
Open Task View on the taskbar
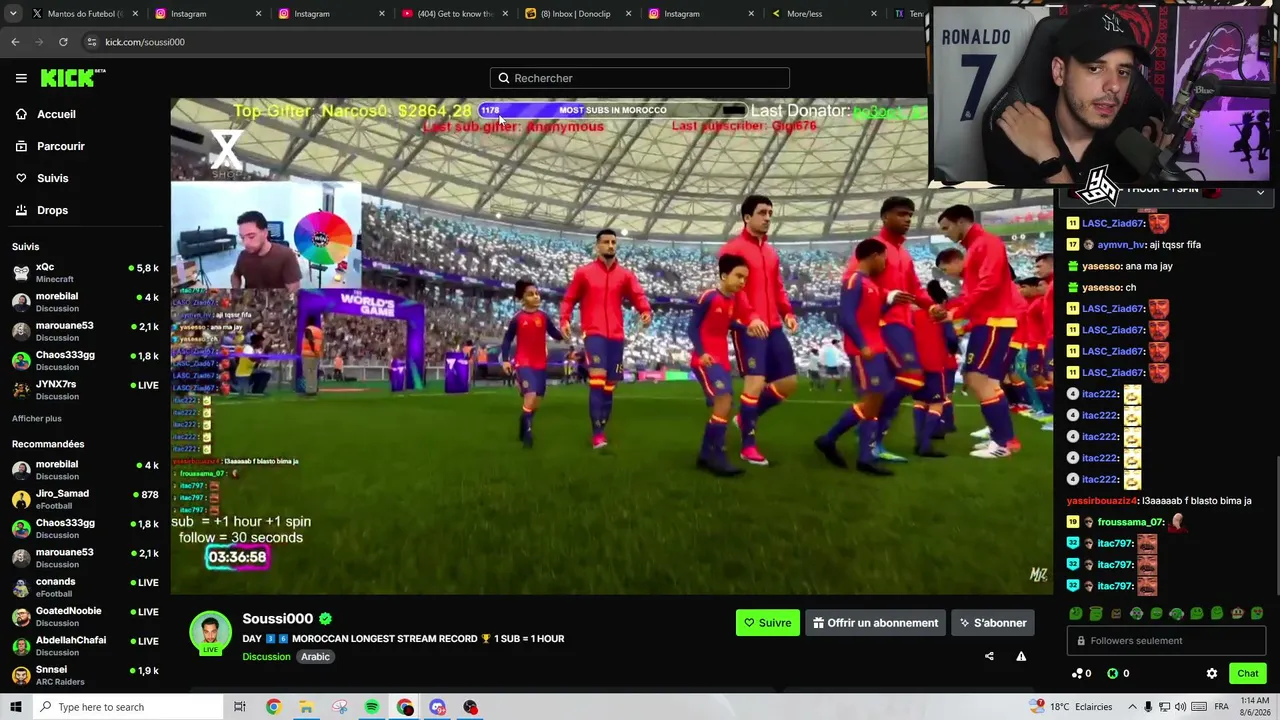(240, 707)
